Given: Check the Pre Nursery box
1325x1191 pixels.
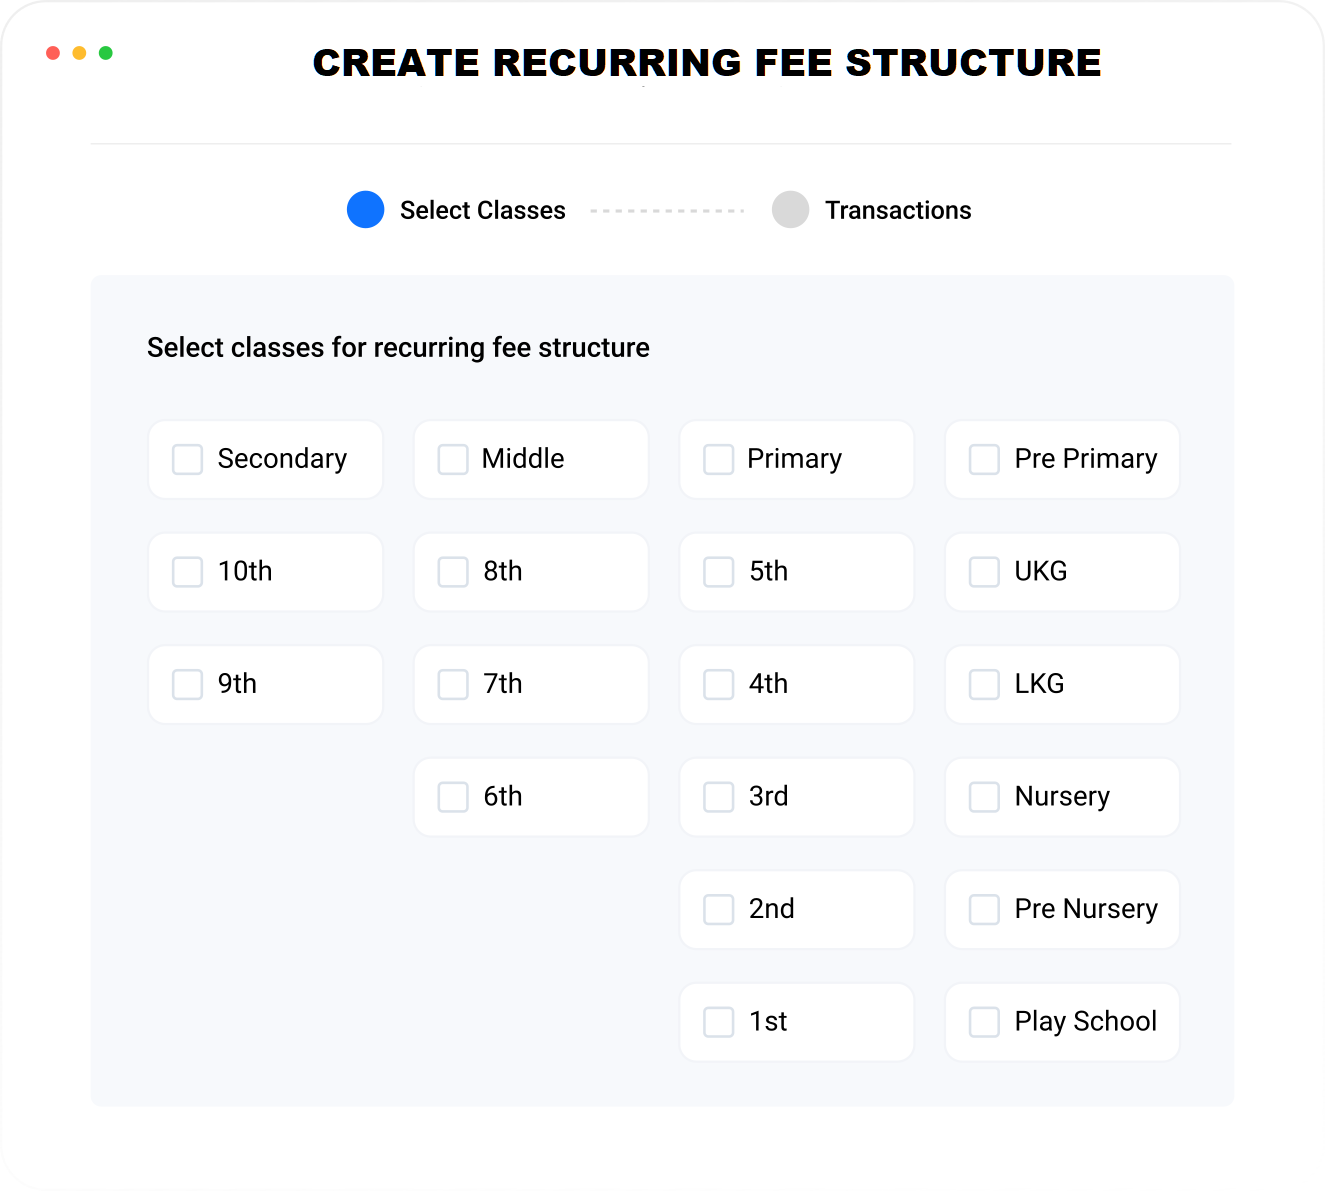Looking at the screenshot, I should [x=985, y=909].
